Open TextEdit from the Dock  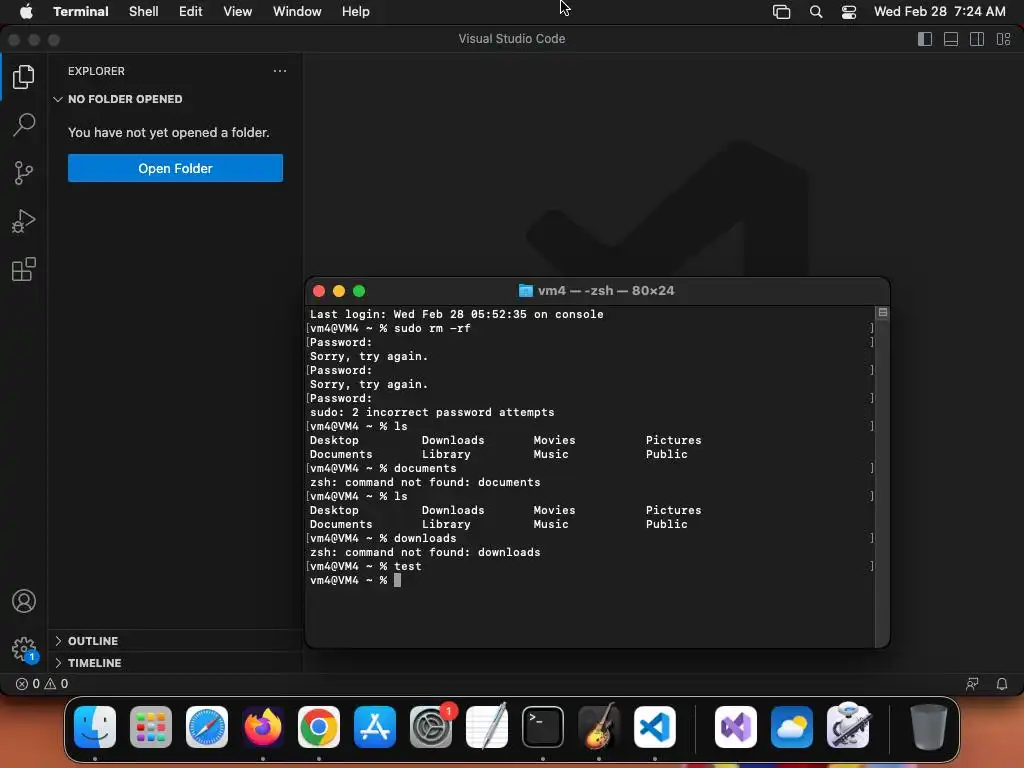[x=487, y=727]
